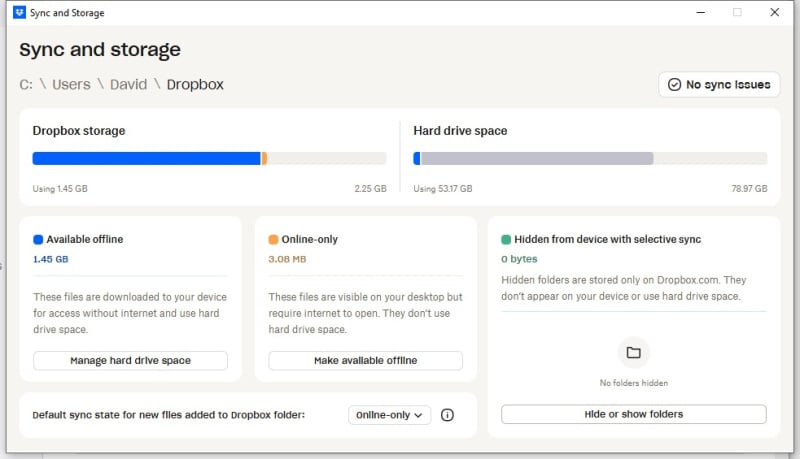The width and height of the screenshot is (800, 459).
Task: Click the 2.25 GB total storage text
Action: [370, 189]
